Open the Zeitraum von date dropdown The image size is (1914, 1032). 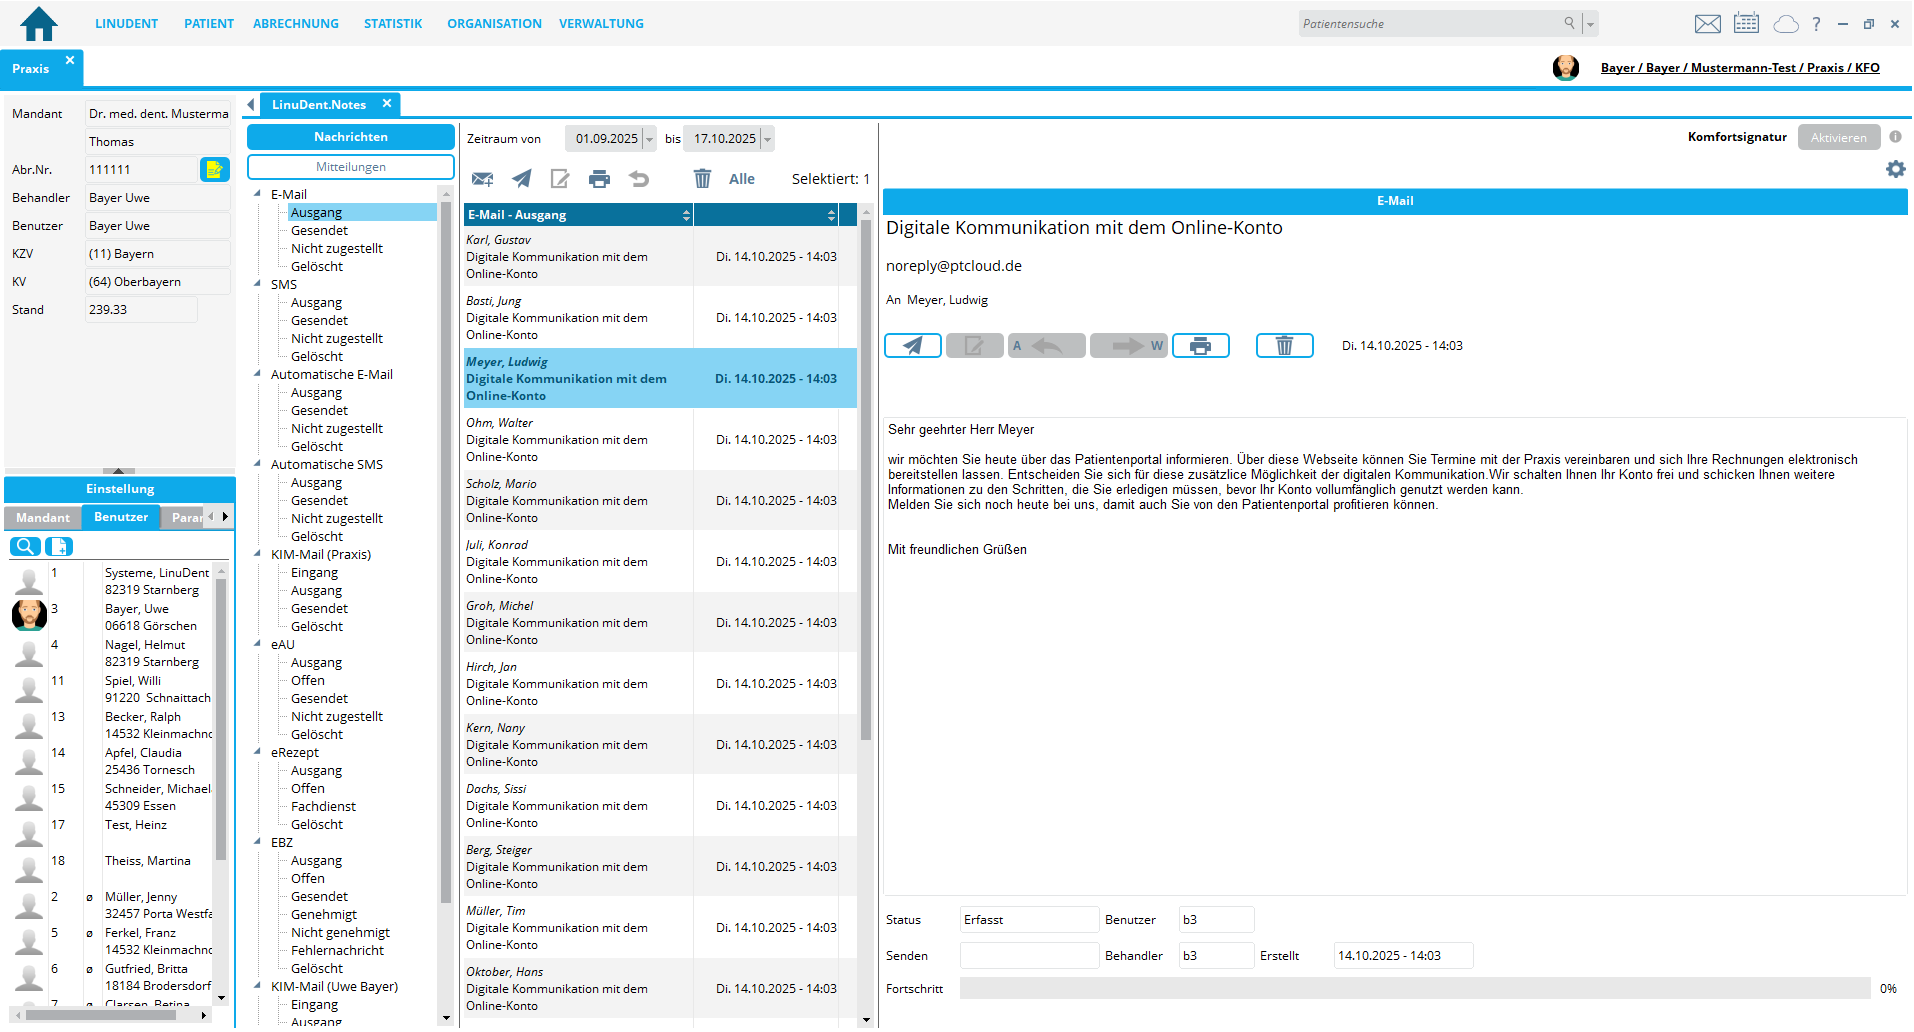click(x=649, y=139)
